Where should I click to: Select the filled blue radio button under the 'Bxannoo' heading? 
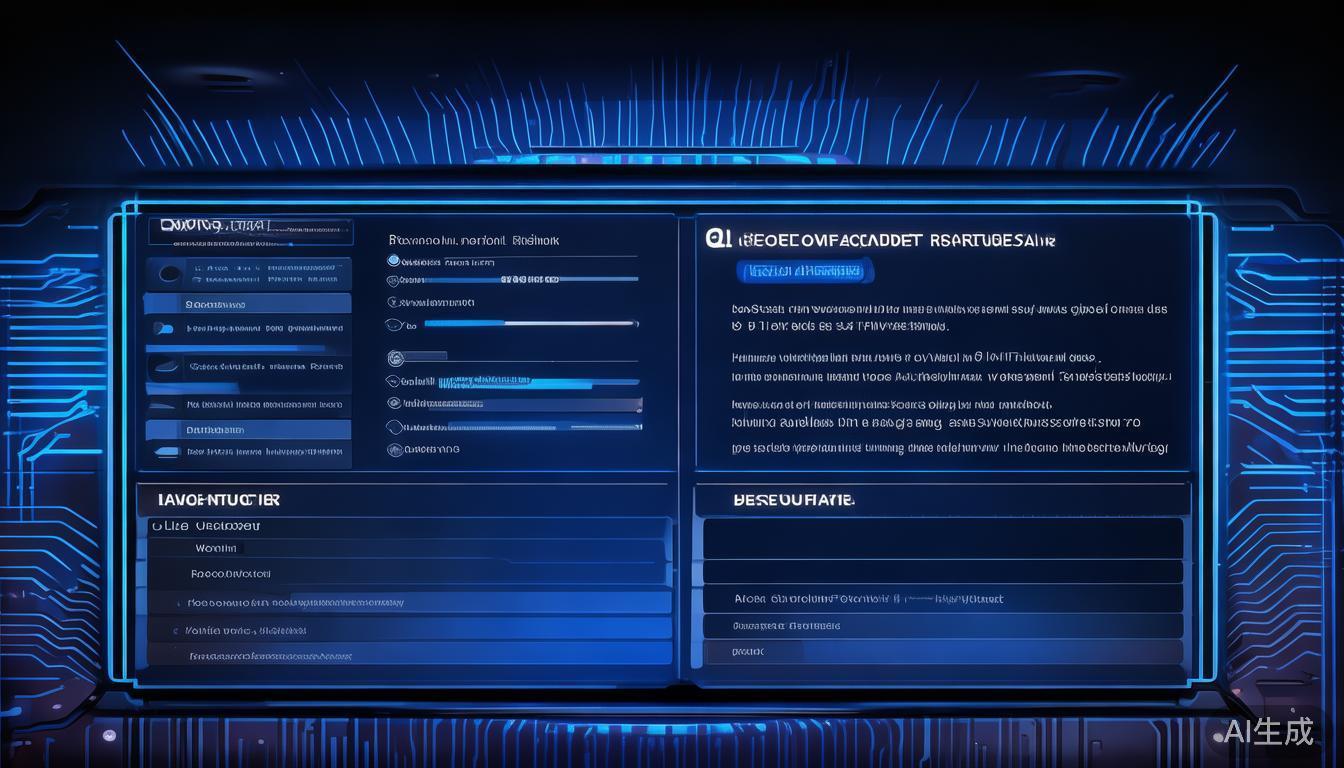[394, 261]
